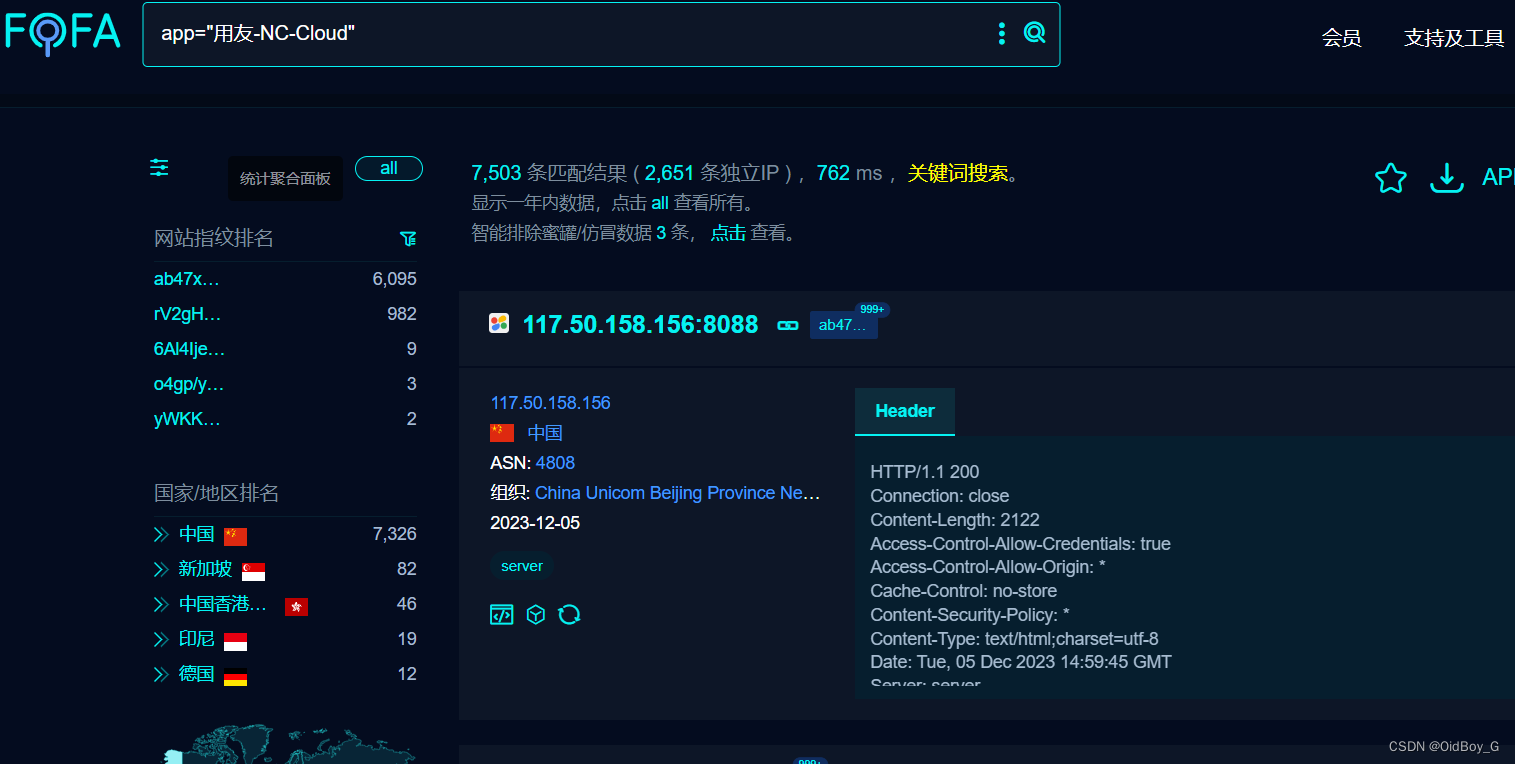Click the 7,503 match count

[497, 173]
